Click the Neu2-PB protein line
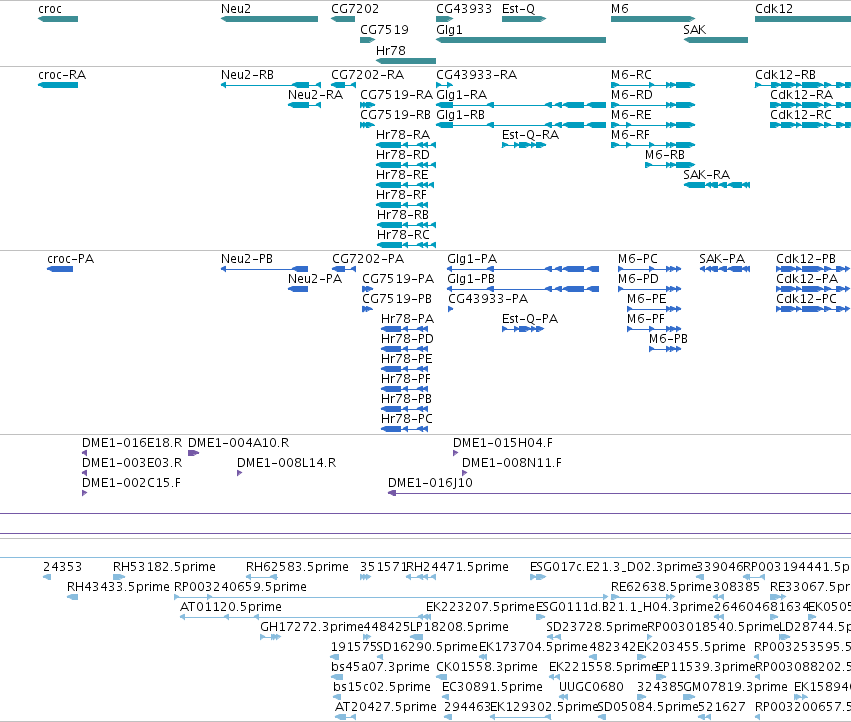This screenshot has height=722, width=851. click(x=264, y=269)
